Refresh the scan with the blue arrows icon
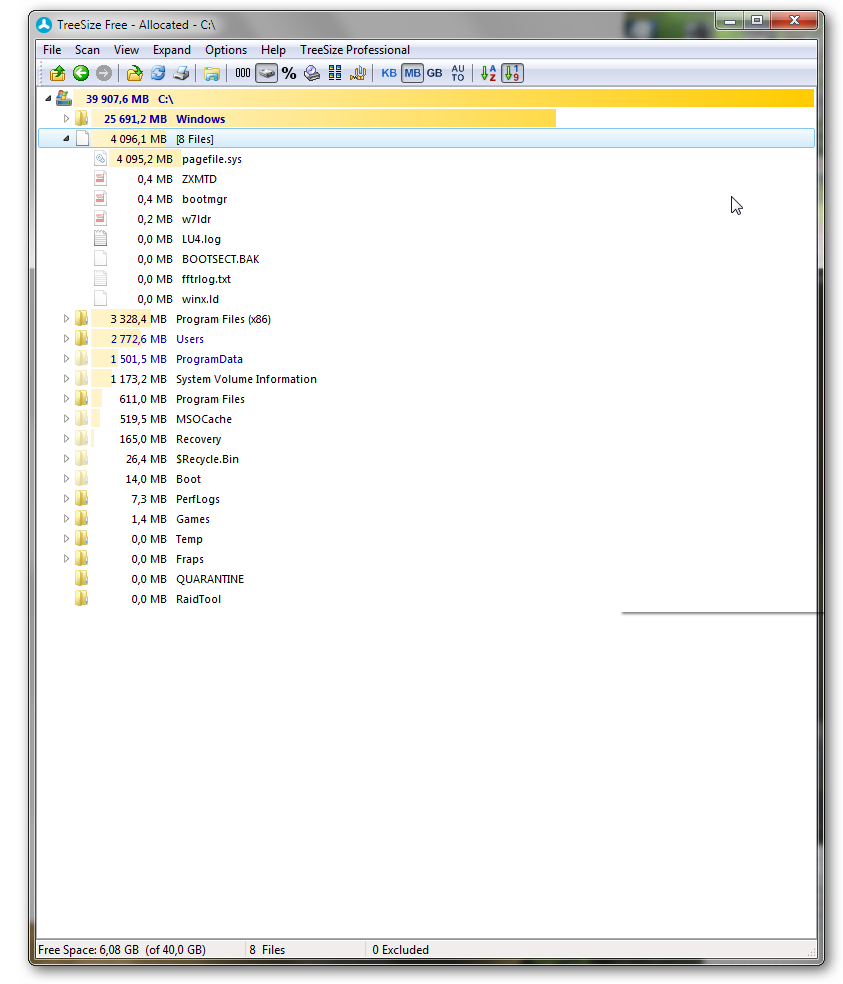Screen dimensions: 843x984 point(158,73)
